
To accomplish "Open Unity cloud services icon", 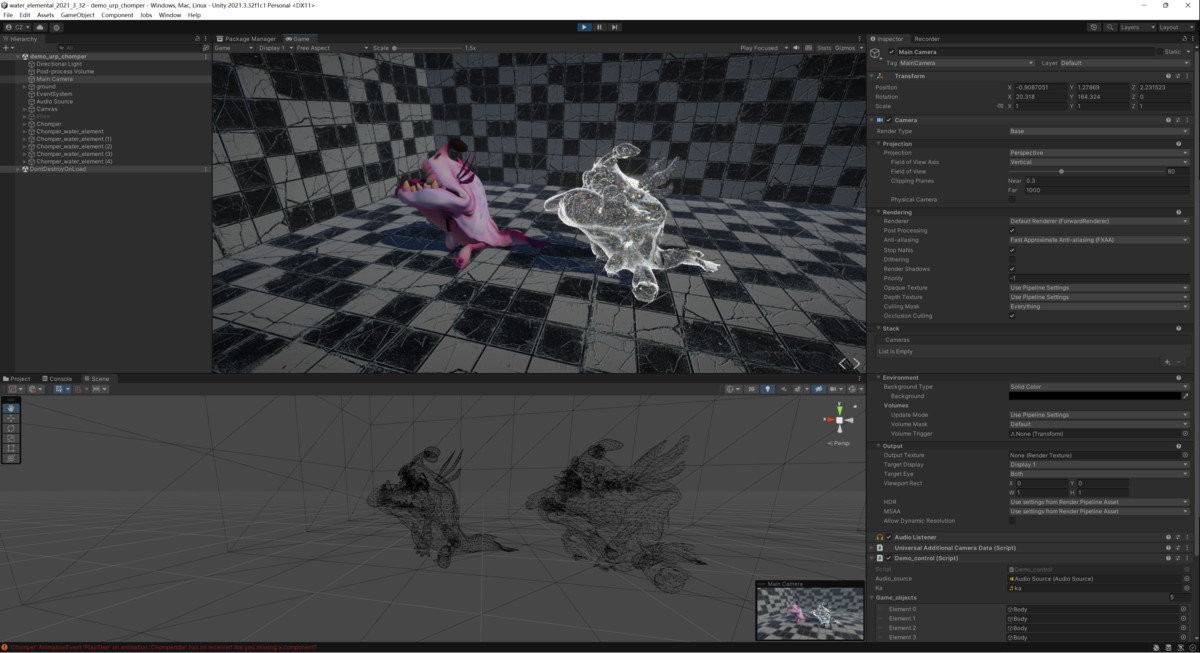I will coord(42,27).
